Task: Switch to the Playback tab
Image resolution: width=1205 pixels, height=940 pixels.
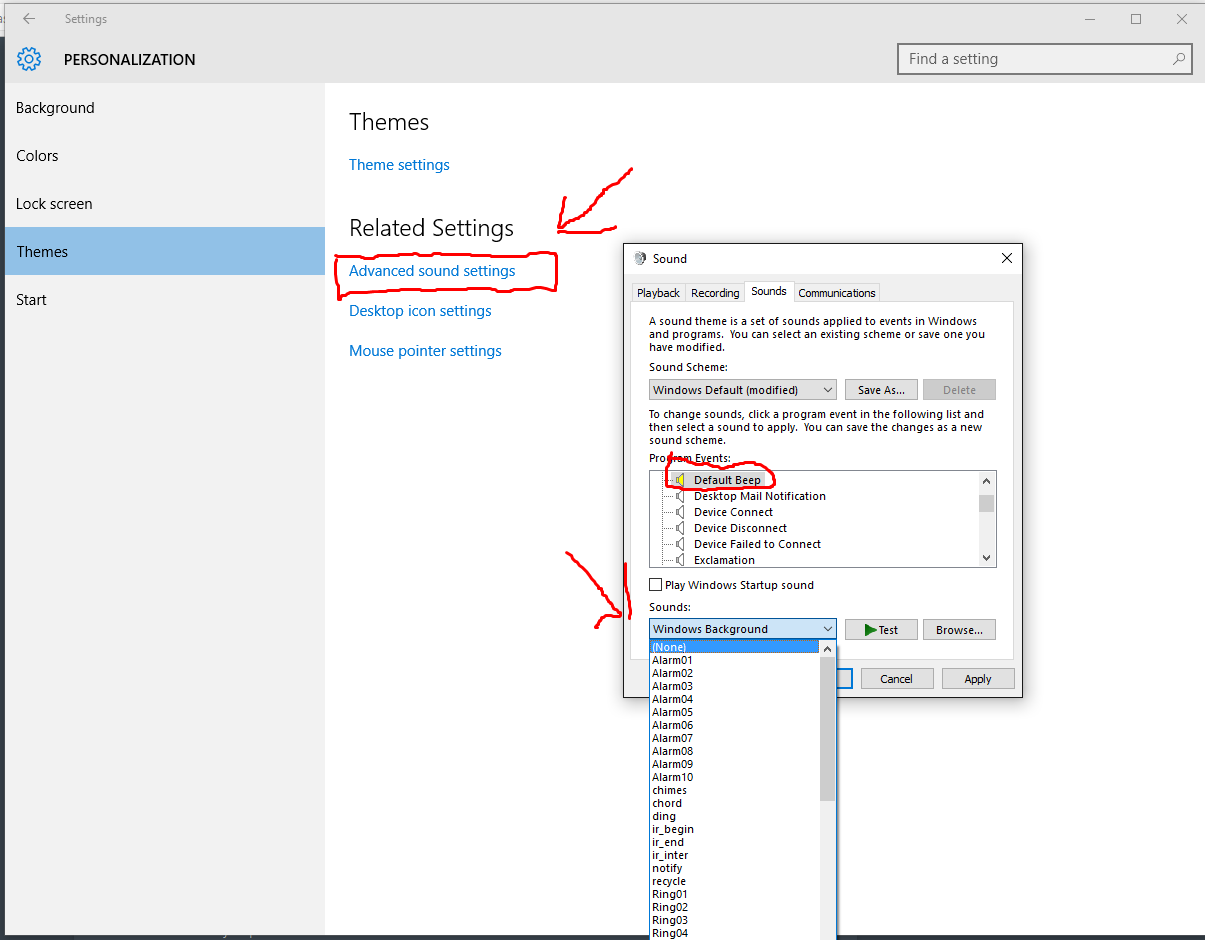Action: 658,293
